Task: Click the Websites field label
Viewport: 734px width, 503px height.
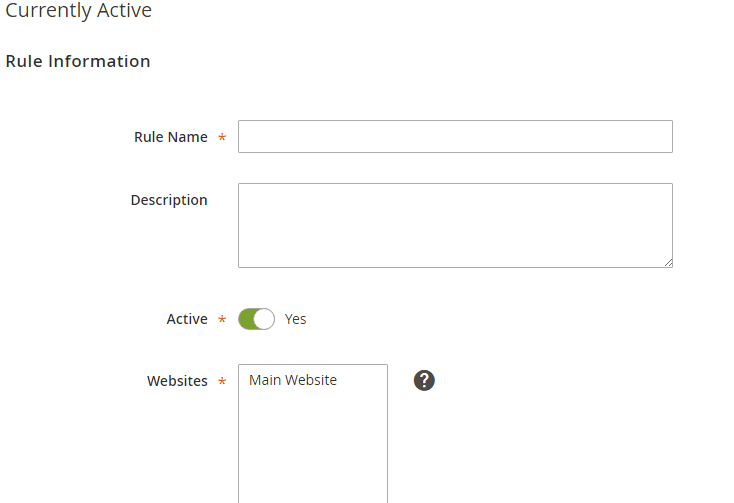Action: pos(177,381)
